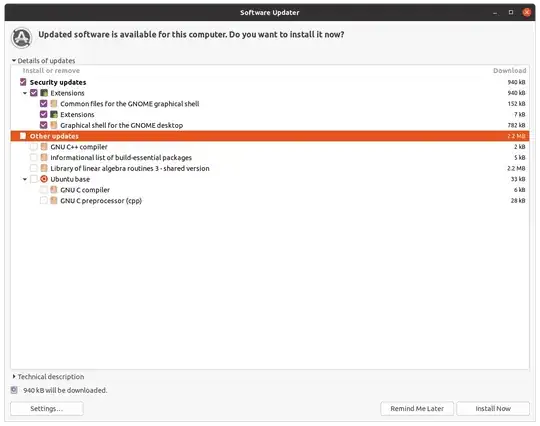The width and height of the screenshot is (540, 426).
Task: Open the Settings... button
Action: [47, 408]
